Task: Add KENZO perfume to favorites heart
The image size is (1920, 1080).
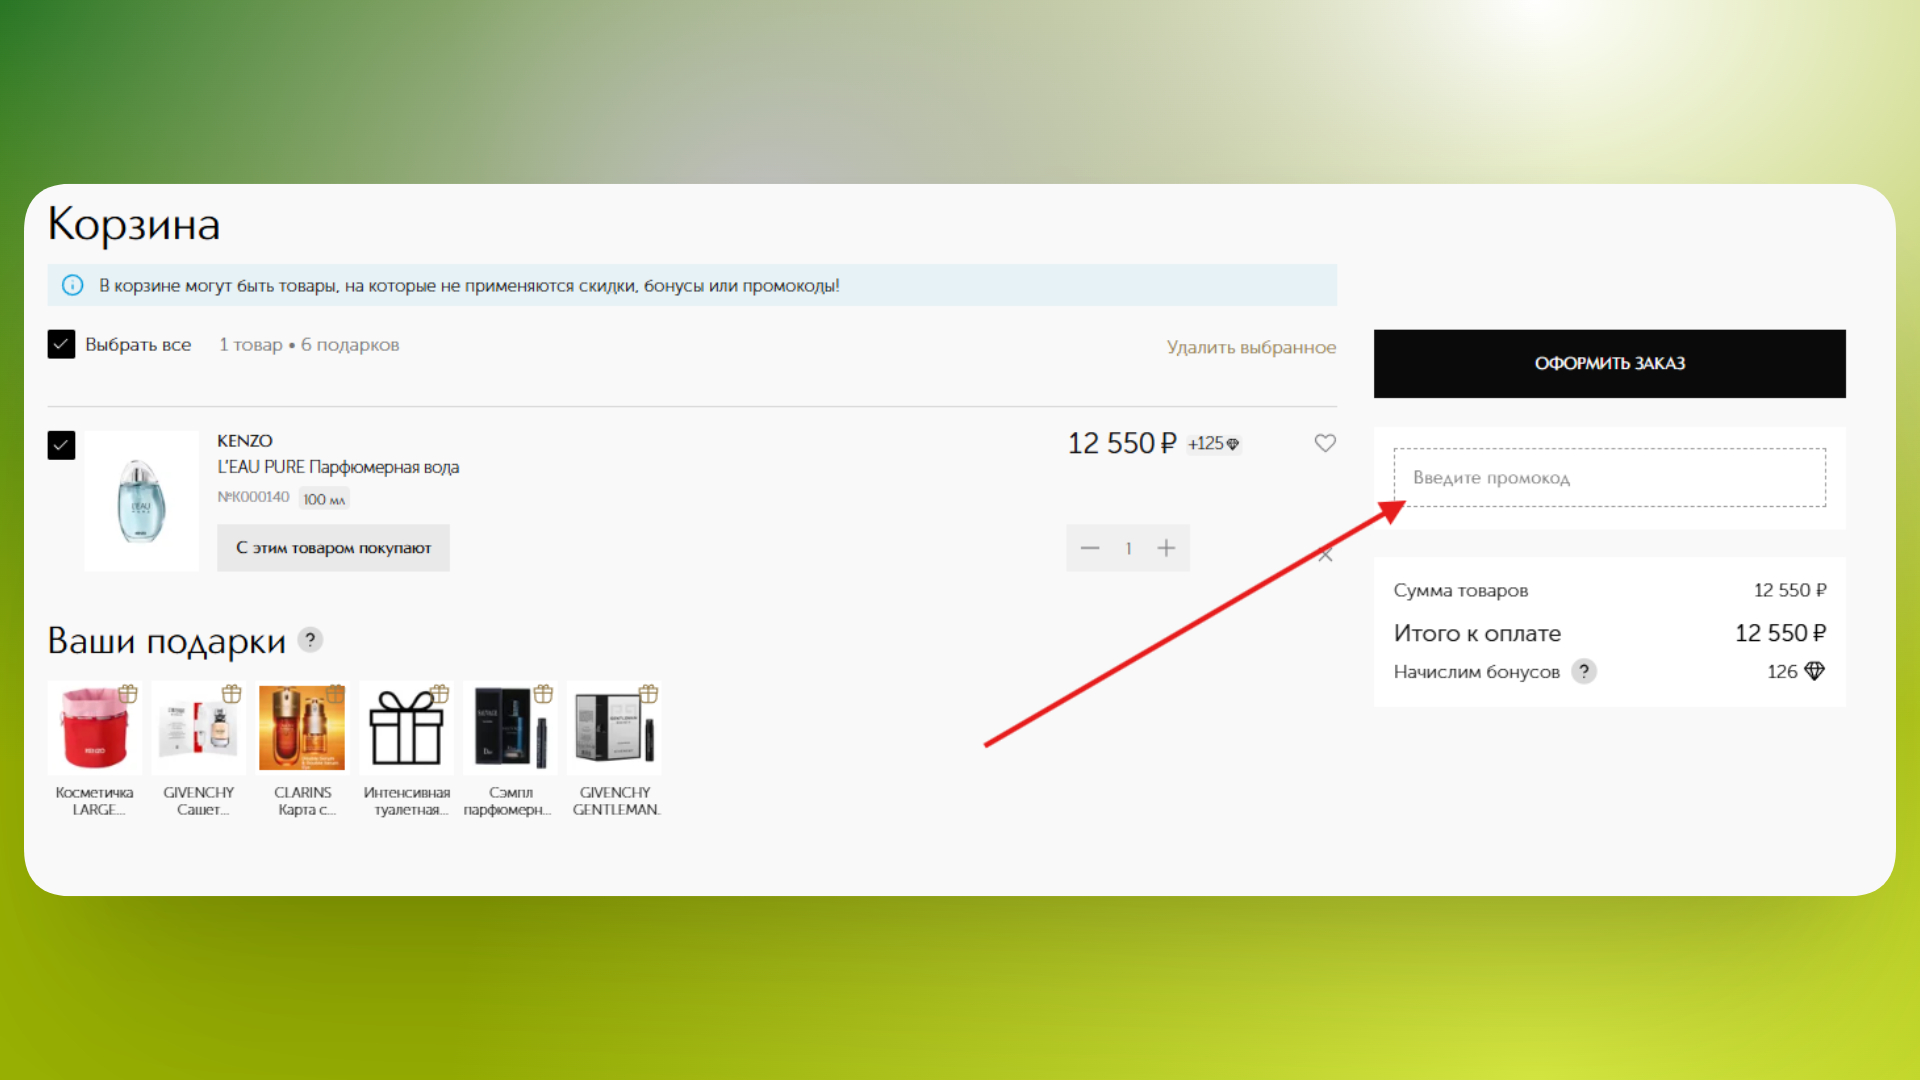Action: [x=1325, y=443]
